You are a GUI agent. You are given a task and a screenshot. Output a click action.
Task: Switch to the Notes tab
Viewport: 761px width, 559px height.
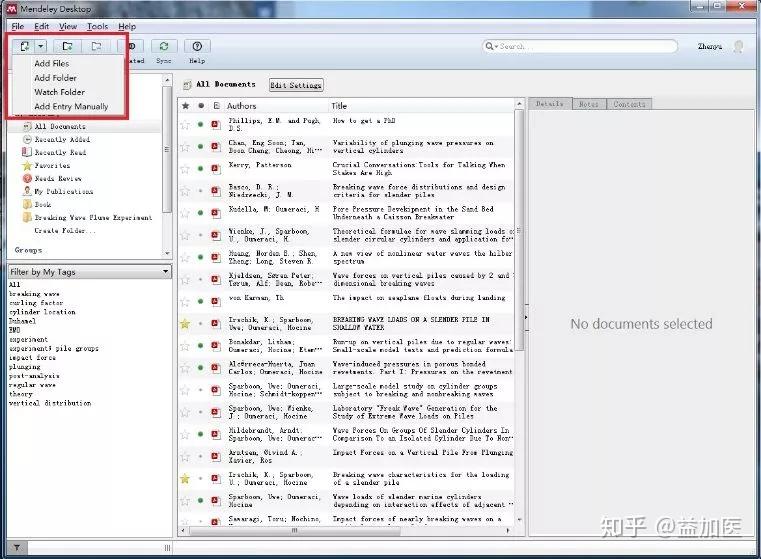coord(589,104)
